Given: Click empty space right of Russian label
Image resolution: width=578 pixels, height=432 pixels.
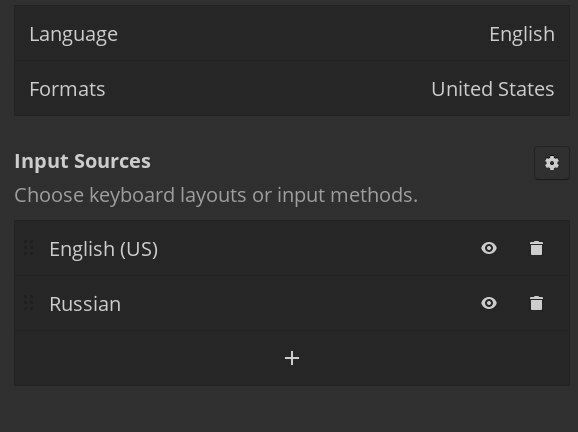Looking at the screenshot, I should click(295, 303).
